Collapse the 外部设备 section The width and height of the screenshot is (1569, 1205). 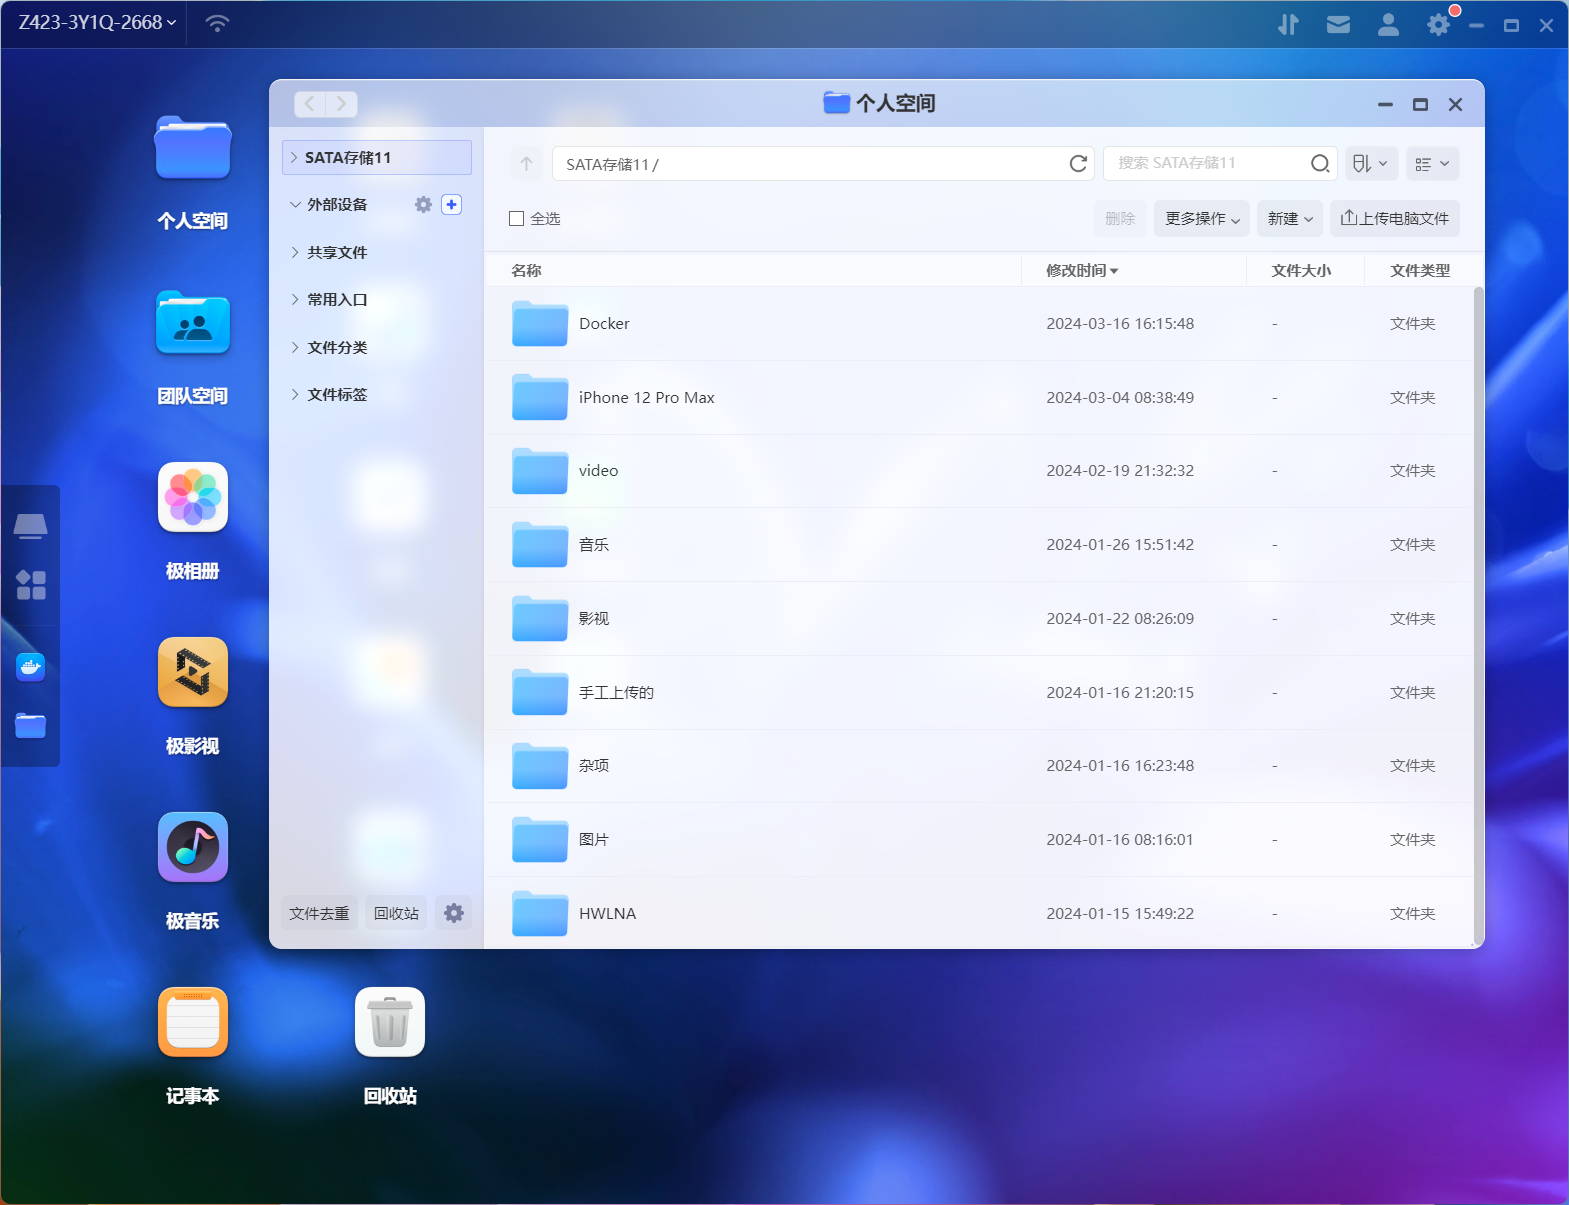click(295, 204)
